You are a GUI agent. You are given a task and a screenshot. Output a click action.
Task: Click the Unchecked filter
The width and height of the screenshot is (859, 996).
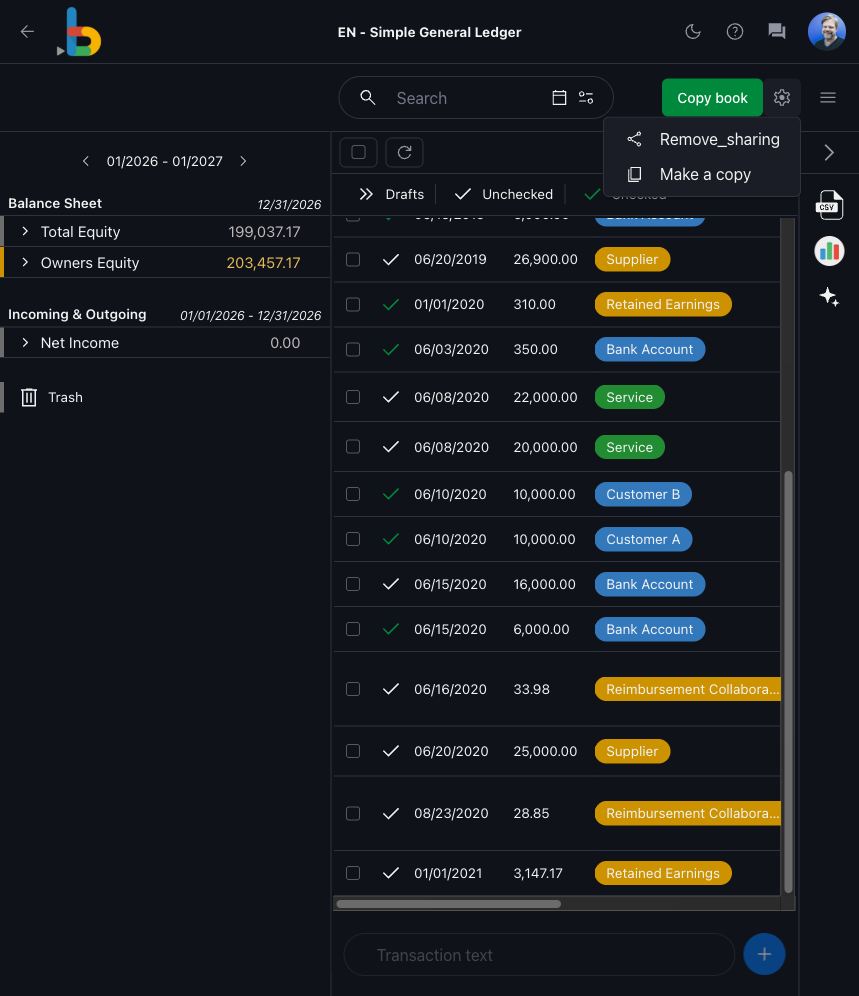[504, 194]
